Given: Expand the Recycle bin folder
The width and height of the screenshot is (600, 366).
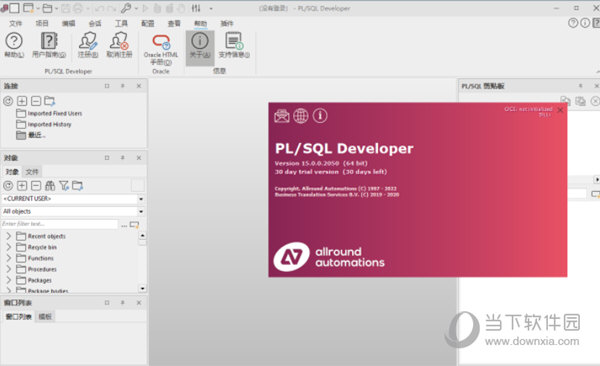Looking at the screenshot, I should [8, 247].
